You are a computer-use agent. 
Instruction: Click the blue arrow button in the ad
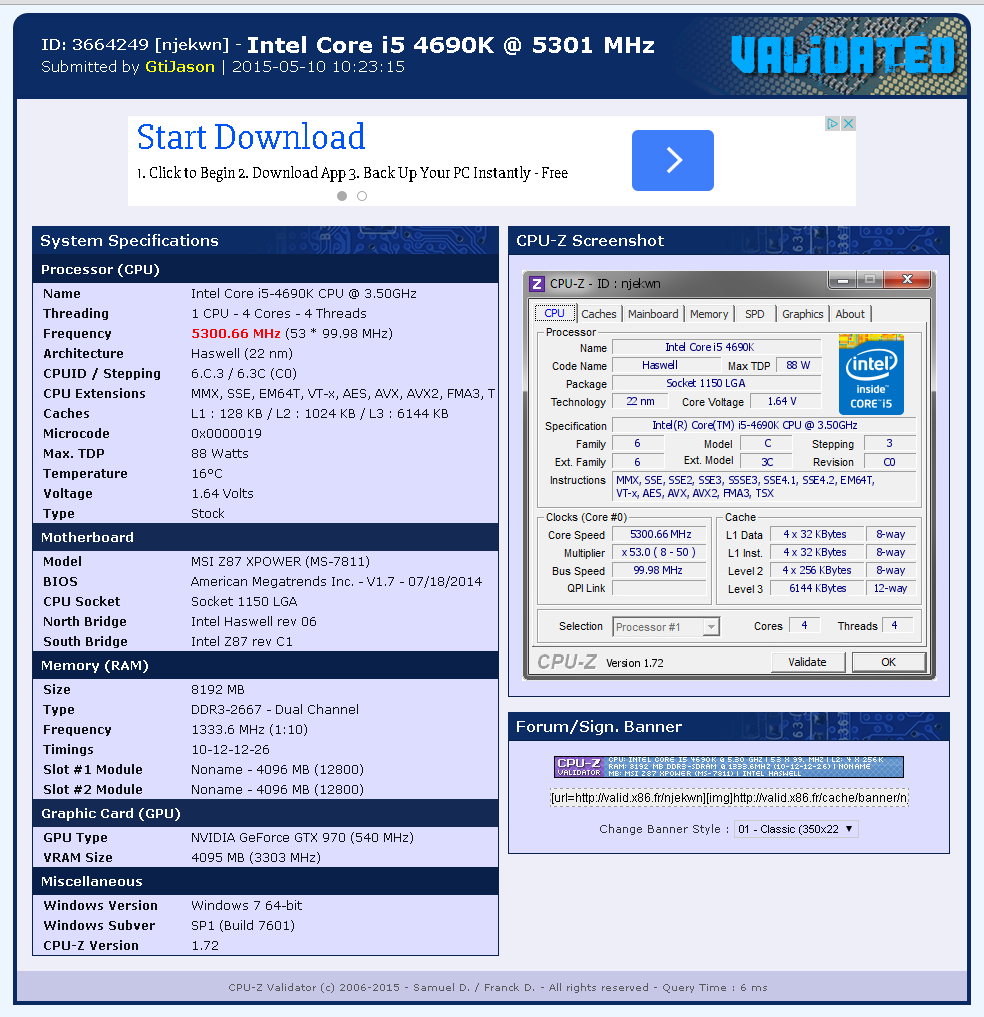point(673,160)
